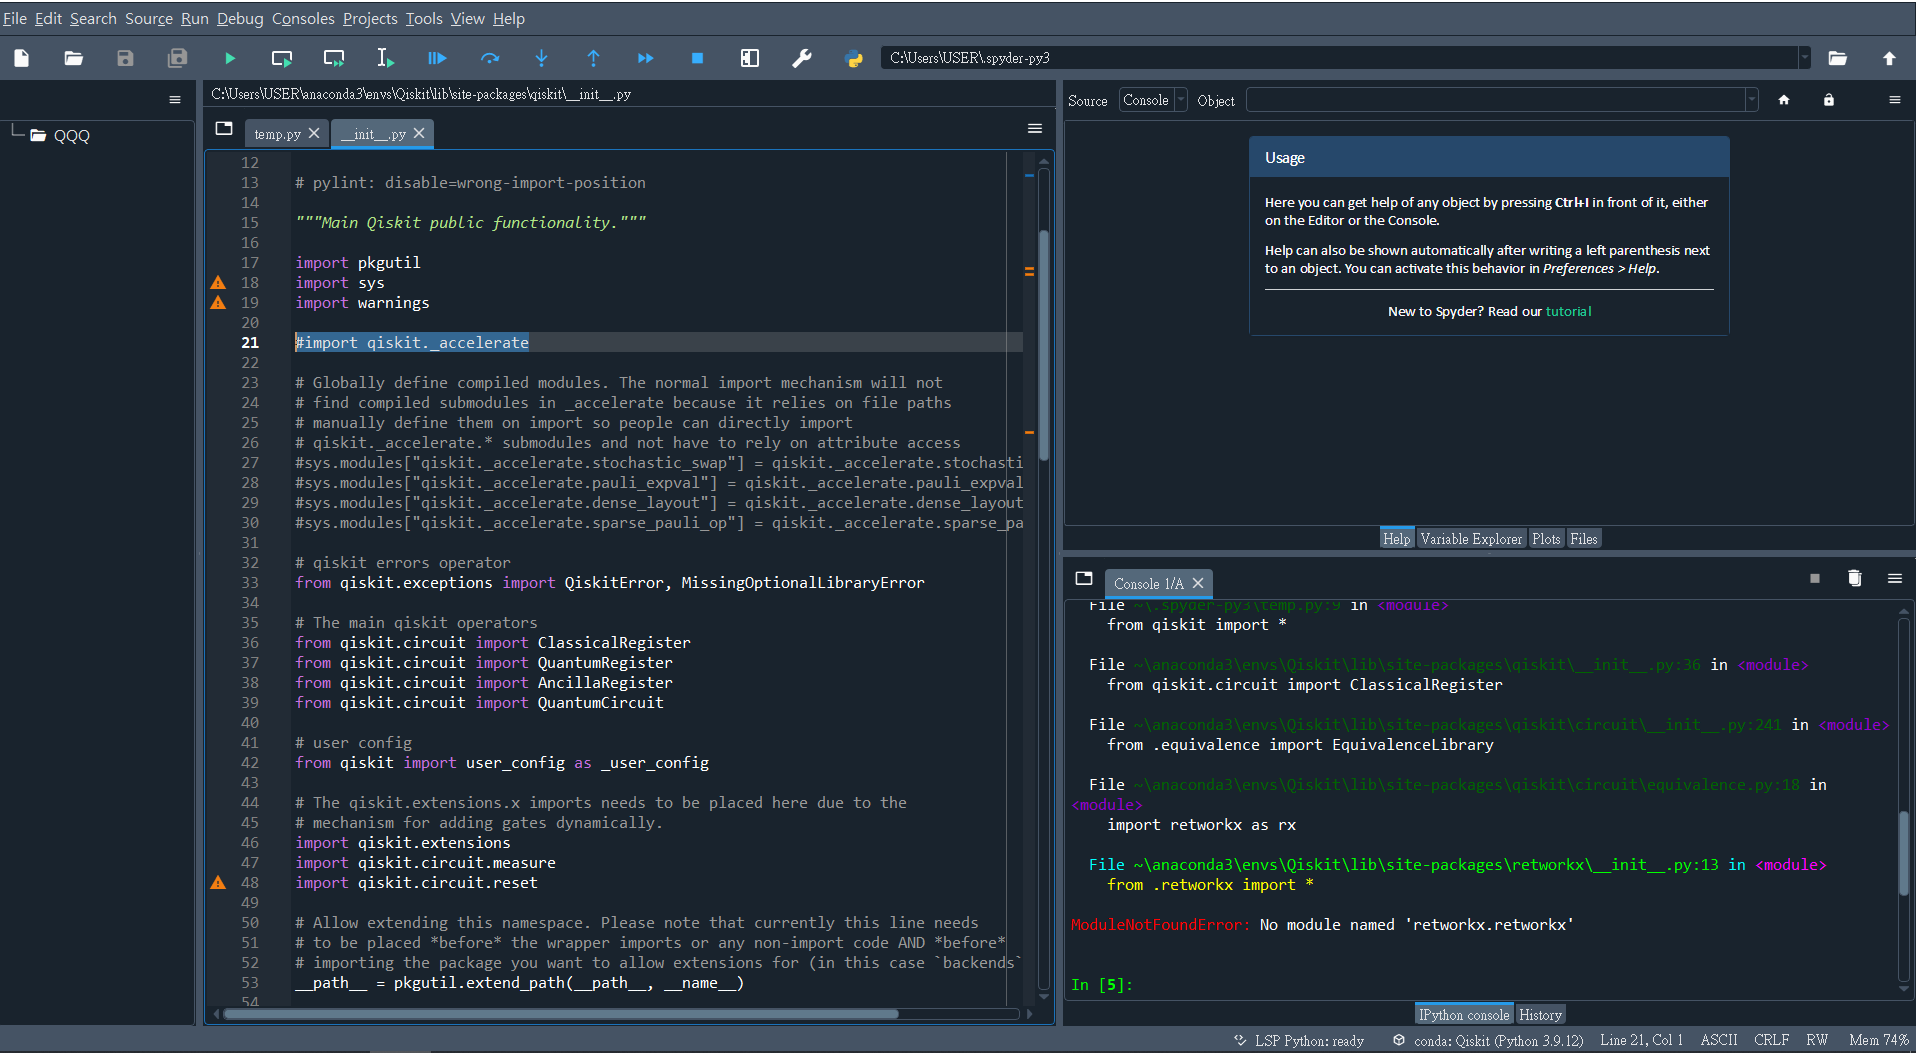The width and height of the screenshot is (1916, 1053).
Task: Click the Line 21, Col 1 indicator
Action: point(1641,1040)
